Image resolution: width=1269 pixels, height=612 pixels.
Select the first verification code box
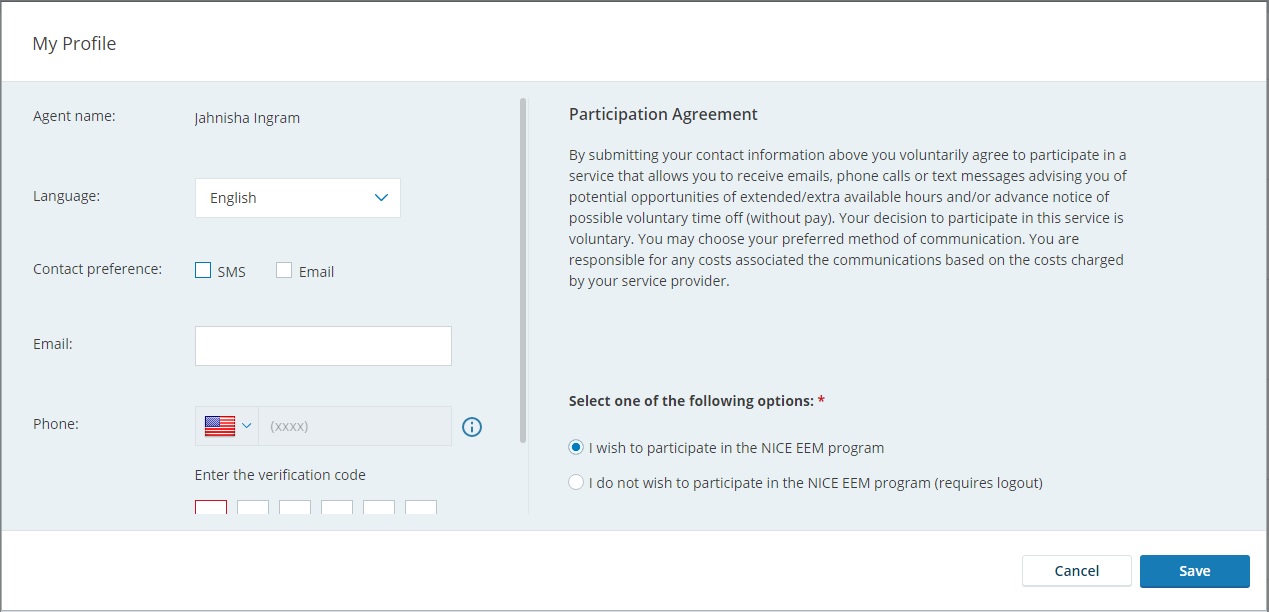click(x=211, y=507)
